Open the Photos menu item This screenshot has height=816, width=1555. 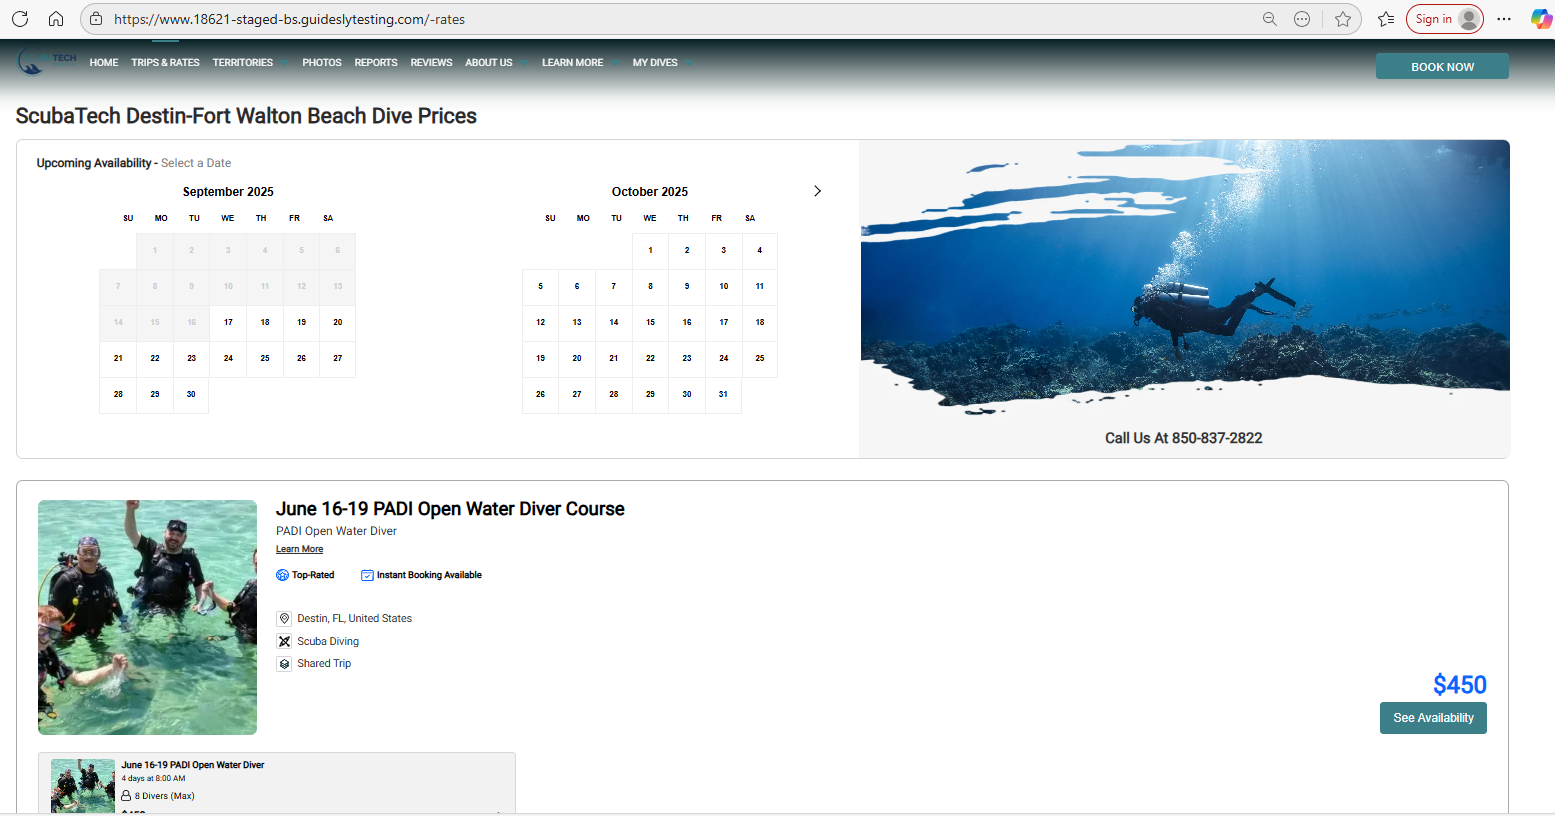321,62
